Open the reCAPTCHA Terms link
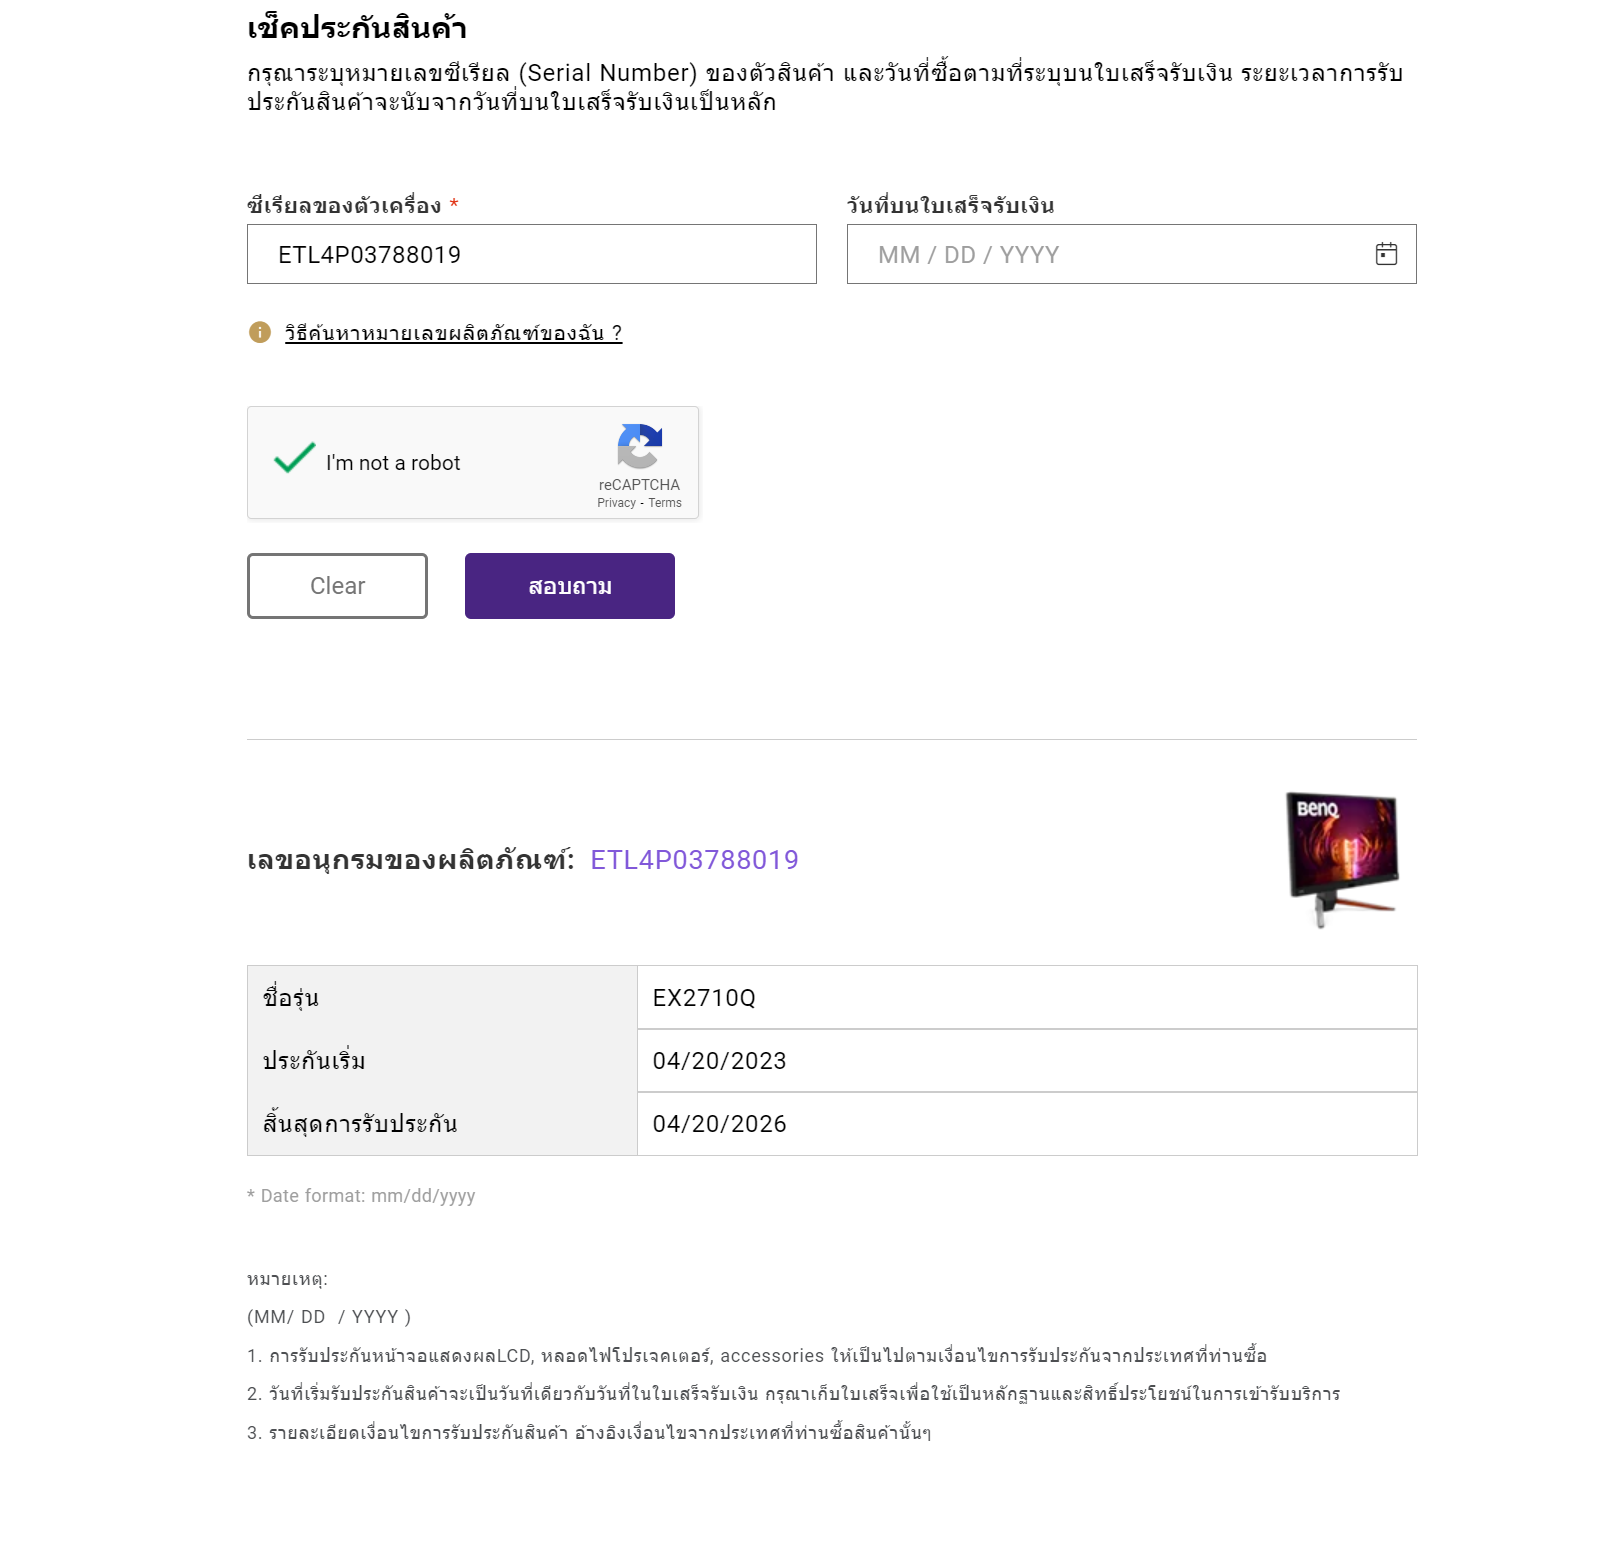Screen dimensions: 1607x1549 pos(665,503)
